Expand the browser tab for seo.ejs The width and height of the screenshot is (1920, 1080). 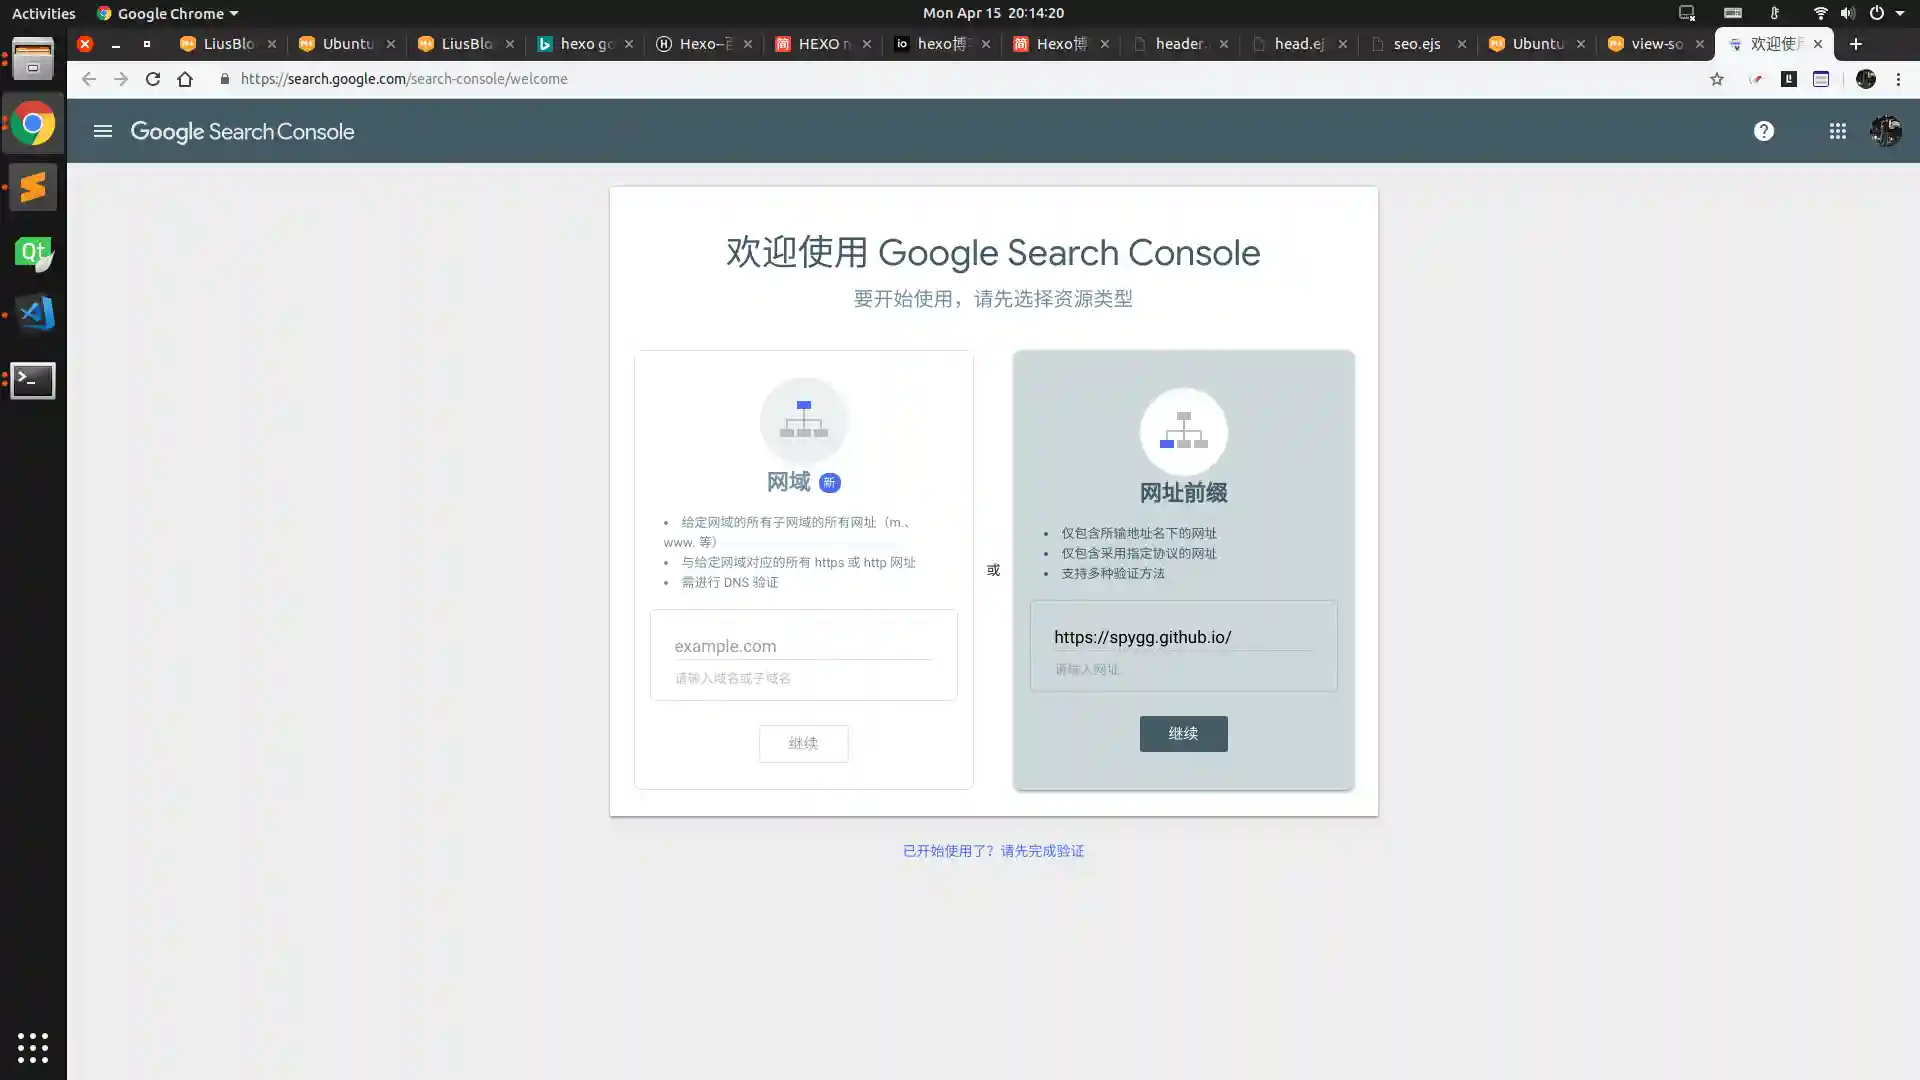point(1418,44)
